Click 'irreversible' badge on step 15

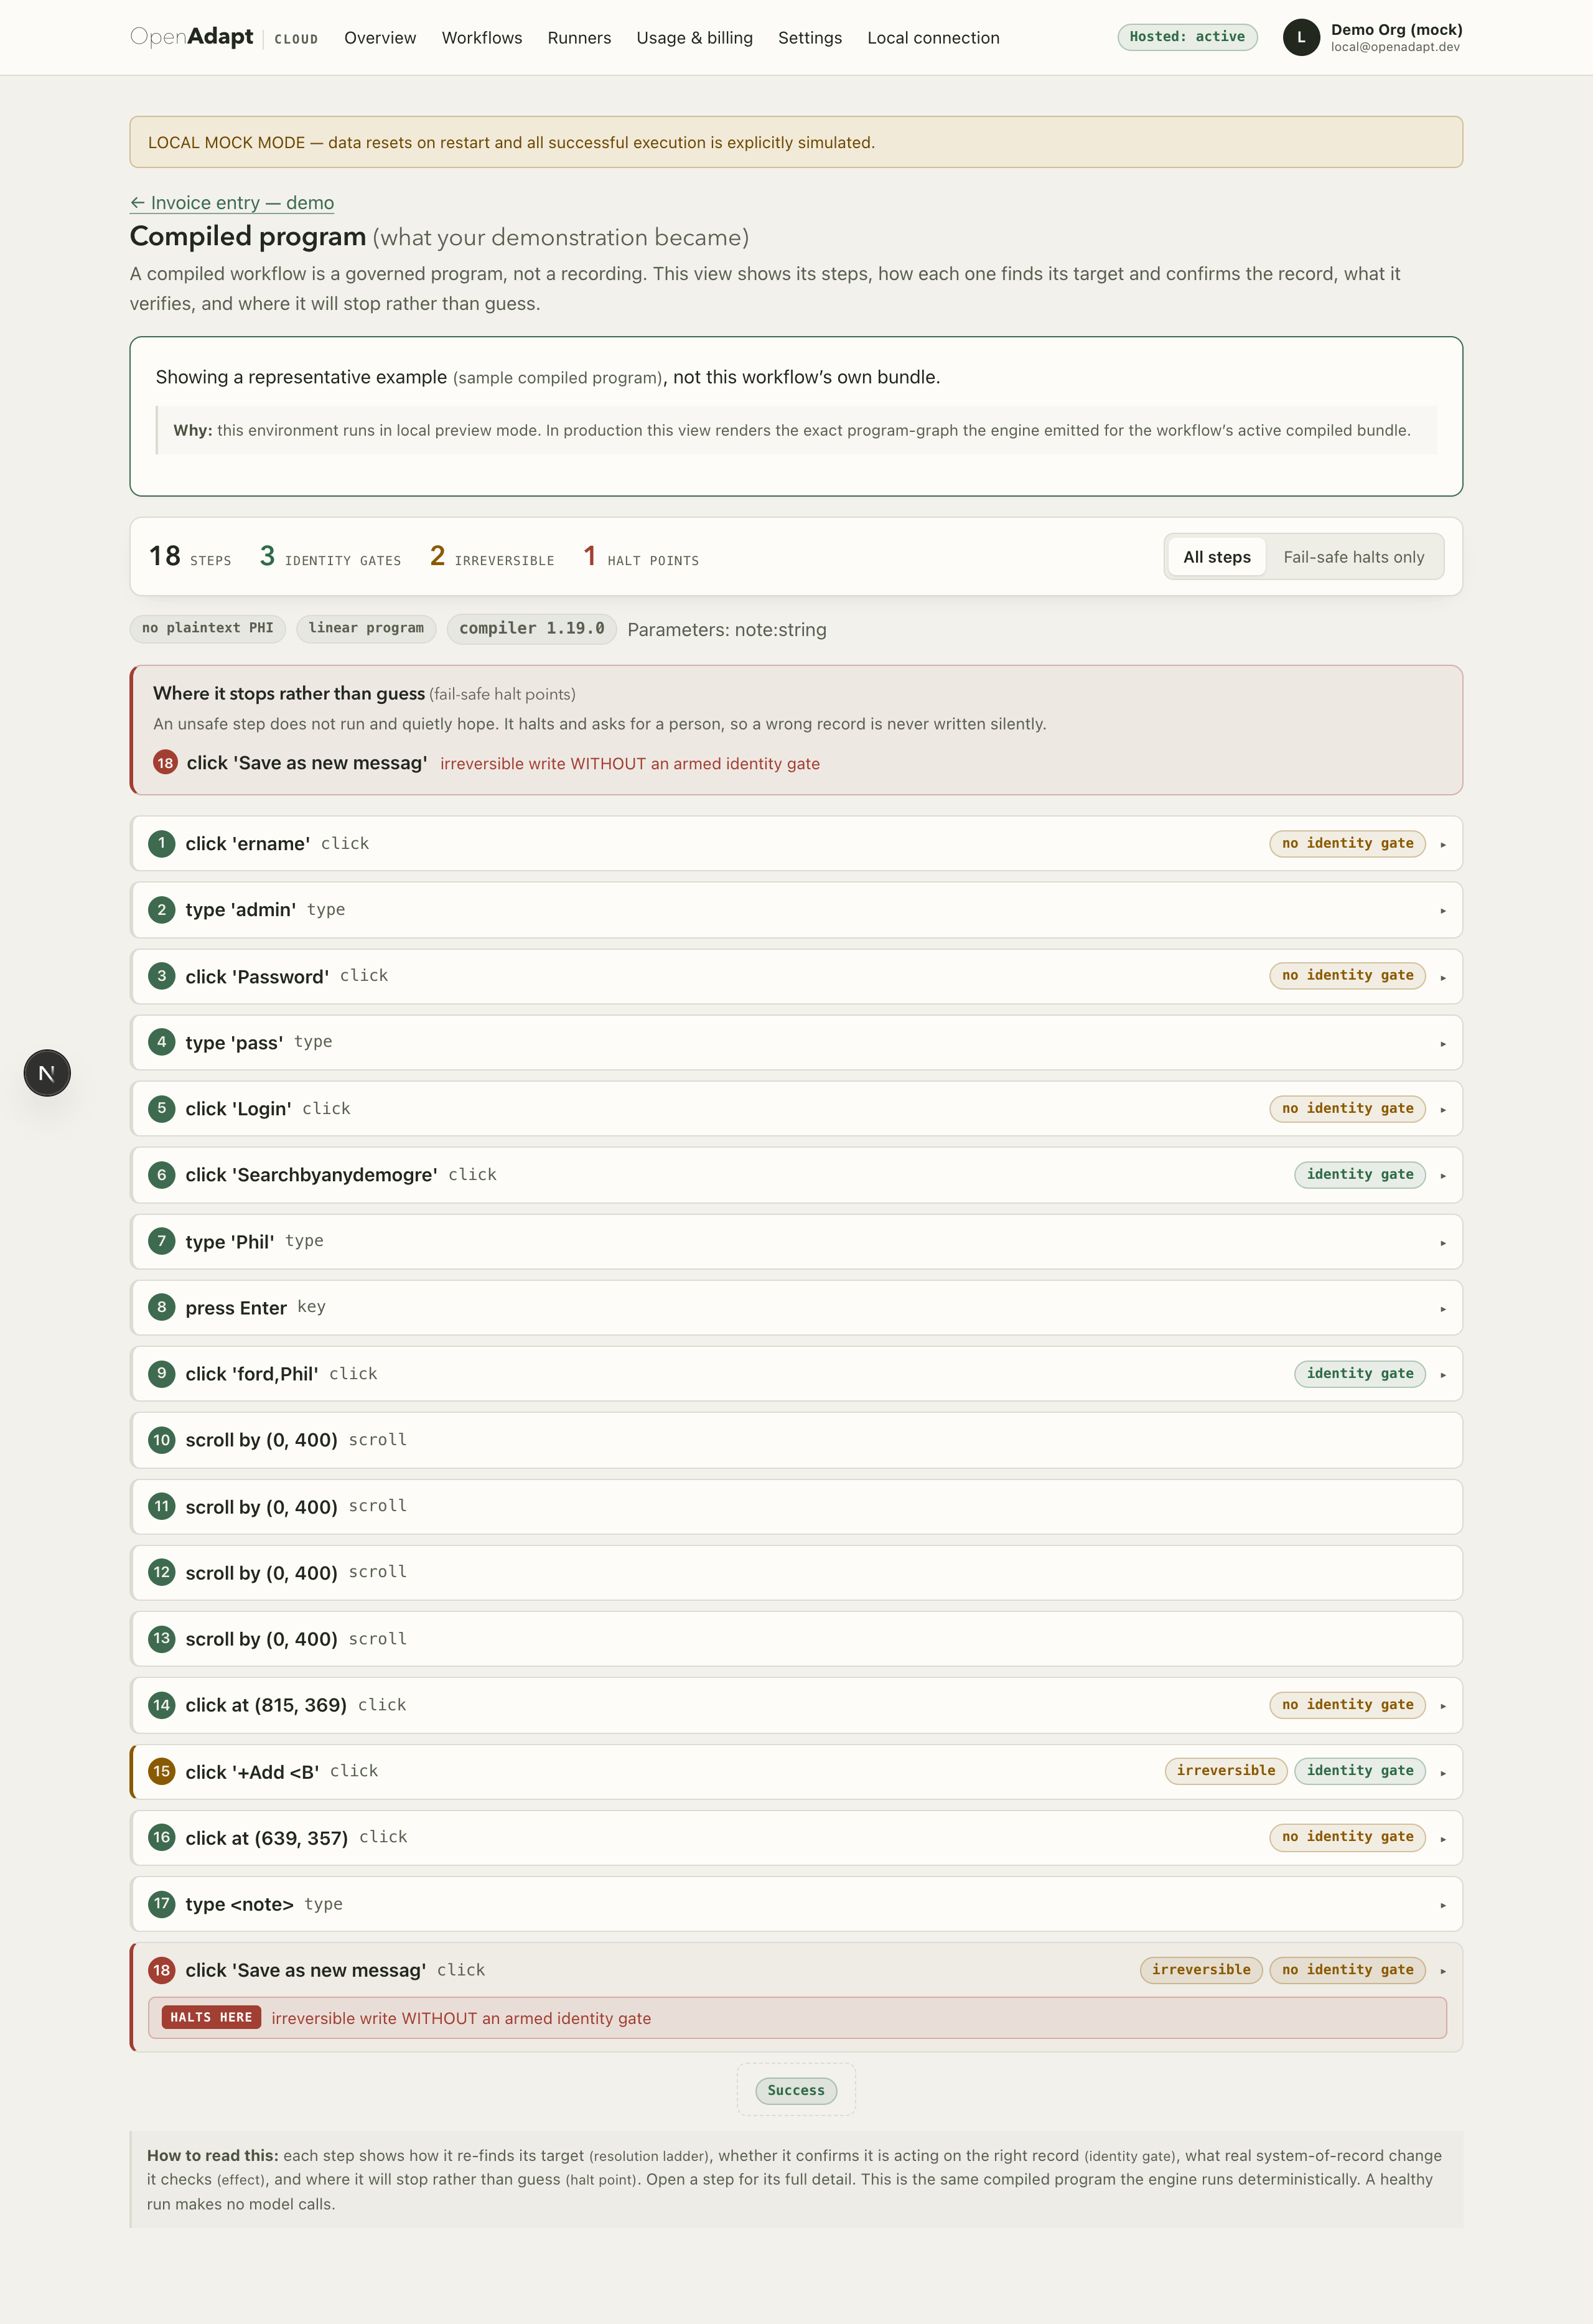pyautogui.click(x=1226, y=1771)
